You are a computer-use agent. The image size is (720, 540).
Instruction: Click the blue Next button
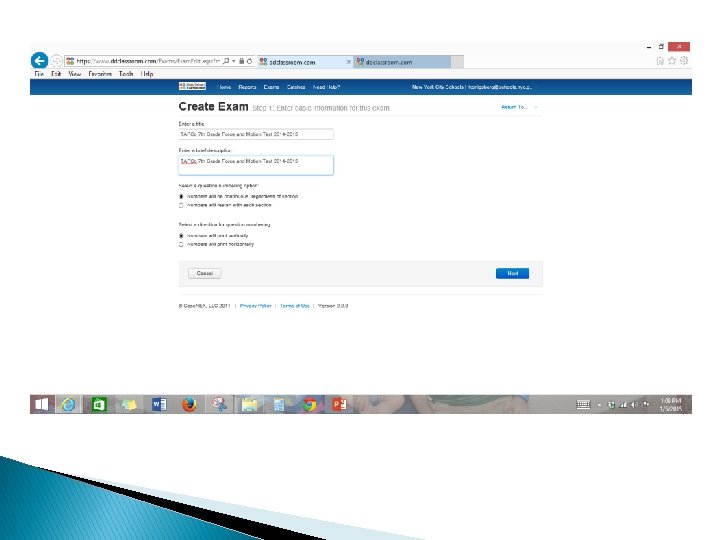coord(512,273)
